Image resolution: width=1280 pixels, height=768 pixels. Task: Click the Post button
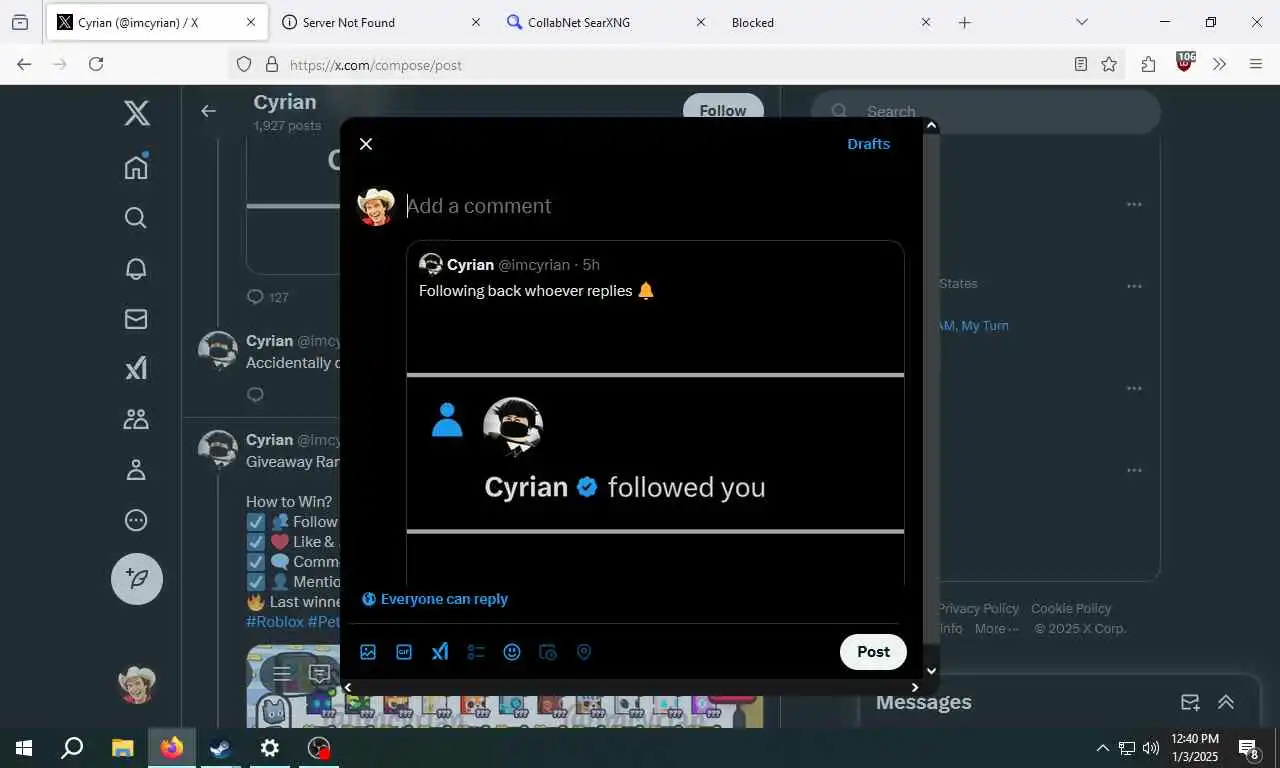tap(873, 652)
